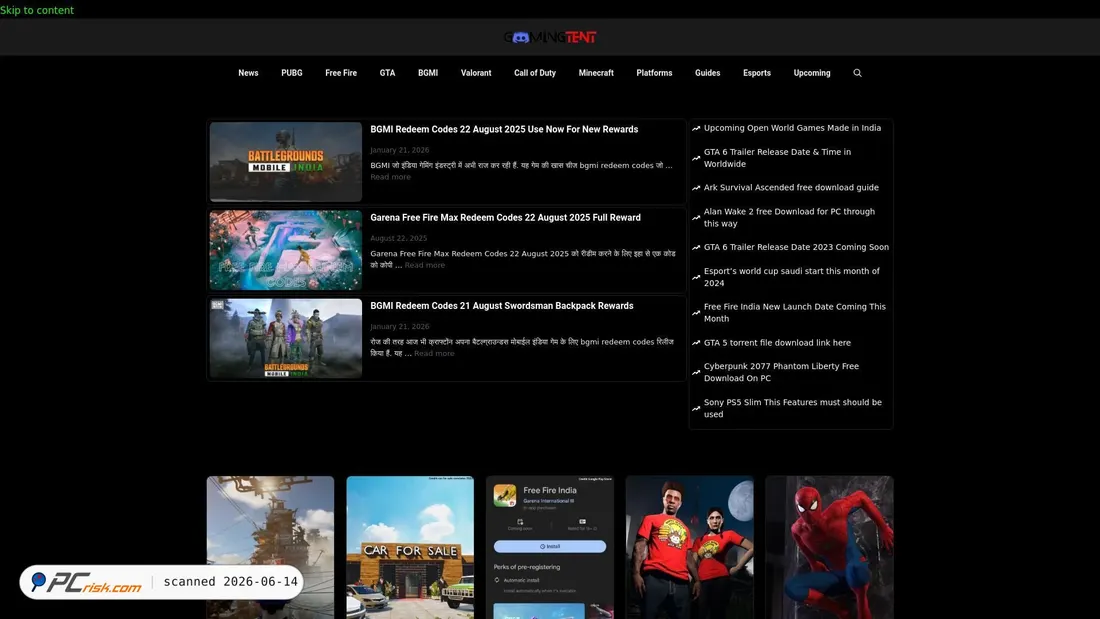Open the BGMI squad characters thumbnail
Screen dimensions: 1100x619
286,339
